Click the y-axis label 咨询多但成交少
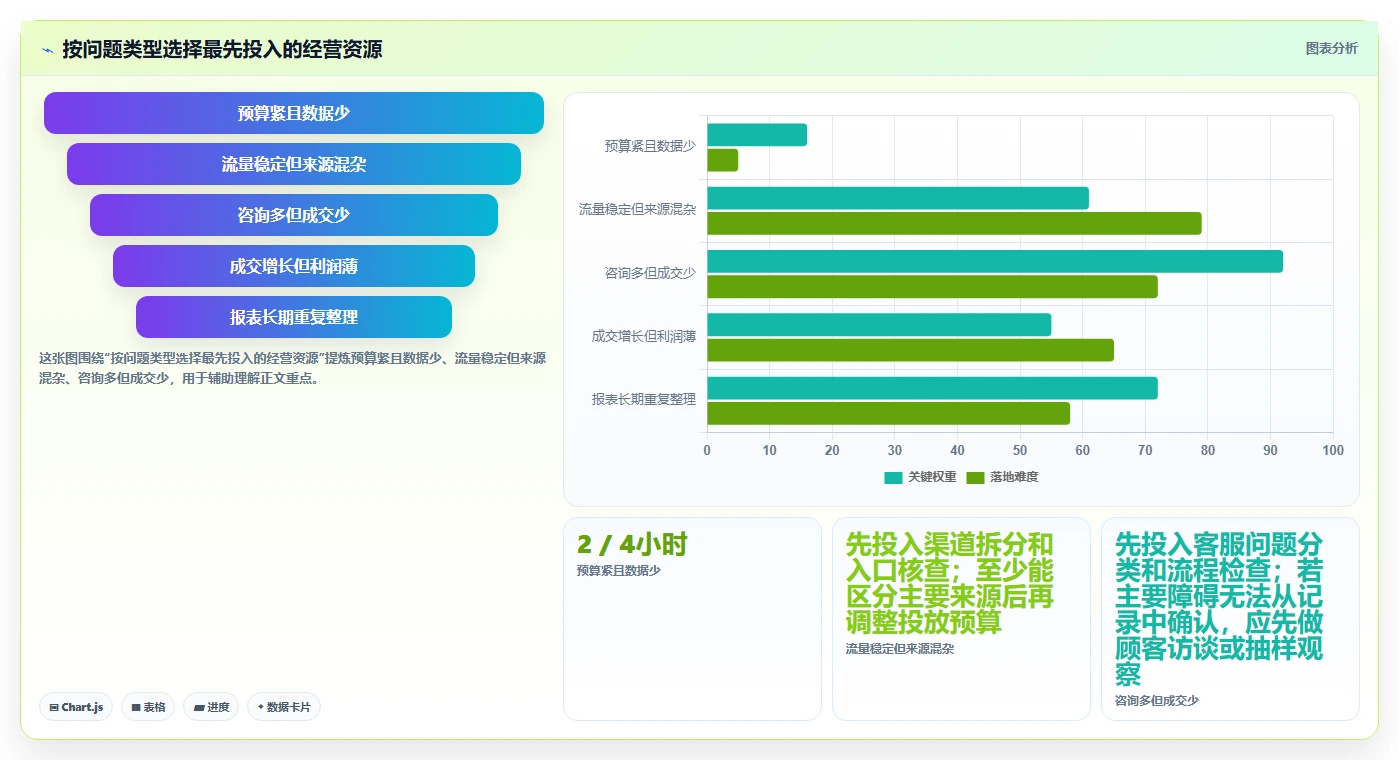This screenshot has width=1399, height=760. click(650, 273)
